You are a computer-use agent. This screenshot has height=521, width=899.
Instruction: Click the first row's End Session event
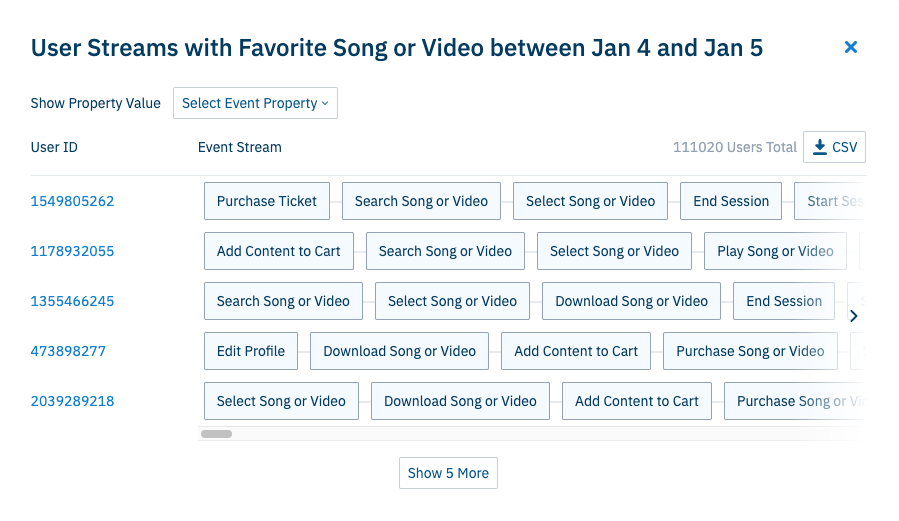(731, 201)
